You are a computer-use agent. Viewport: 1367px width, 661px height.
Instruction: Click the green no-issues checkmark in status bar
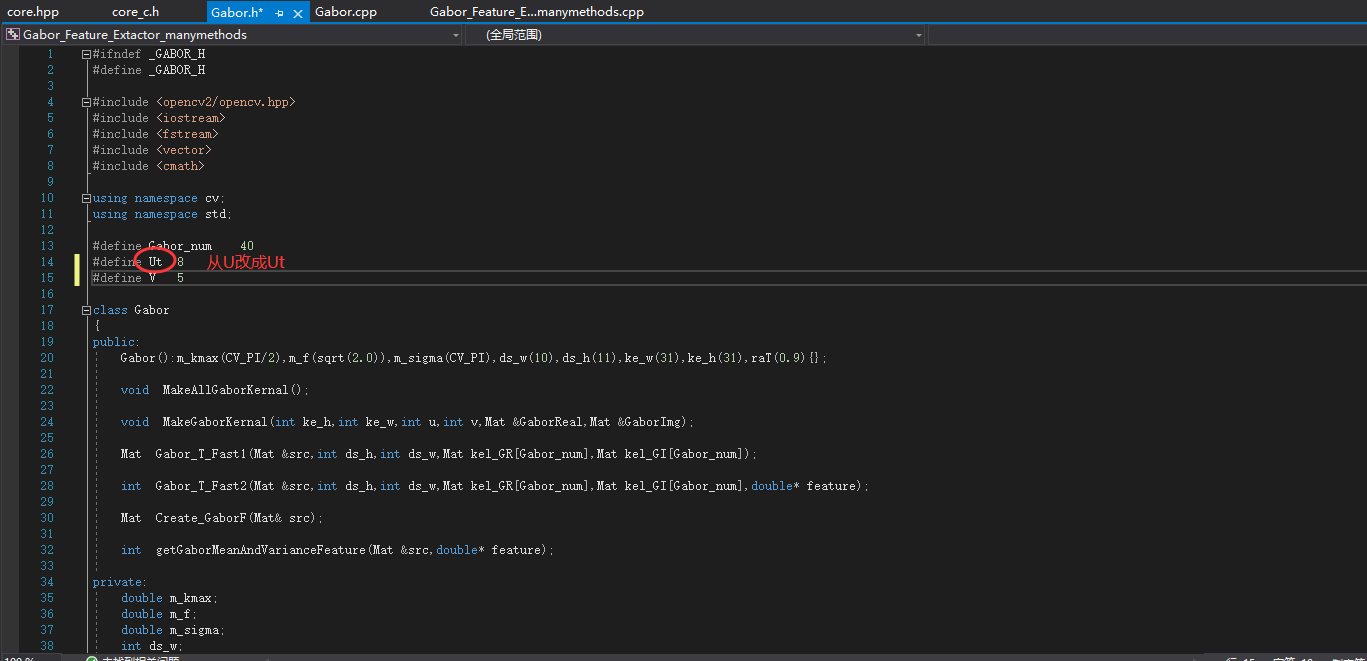pyautogui.click(x=93, y=658)
